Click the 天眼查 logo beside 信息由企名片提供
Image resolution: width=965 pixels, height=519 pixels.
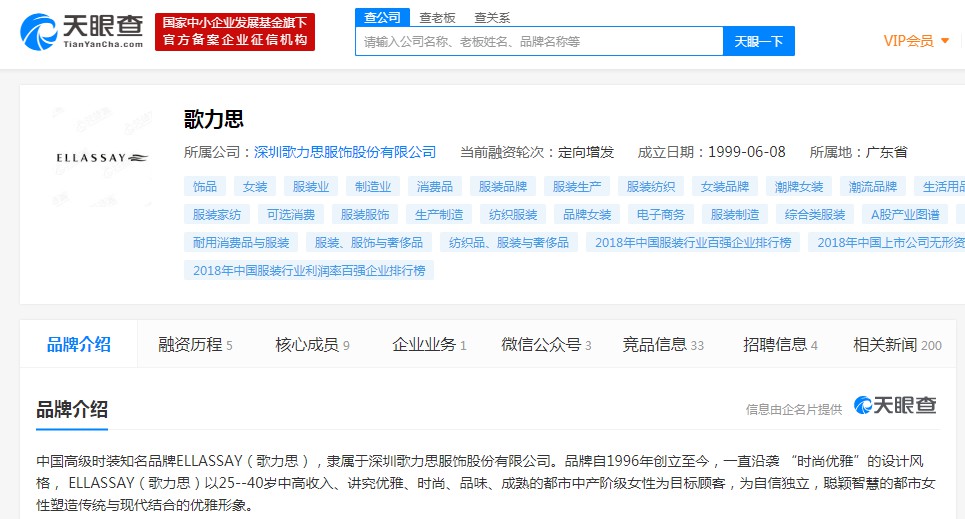895,405
